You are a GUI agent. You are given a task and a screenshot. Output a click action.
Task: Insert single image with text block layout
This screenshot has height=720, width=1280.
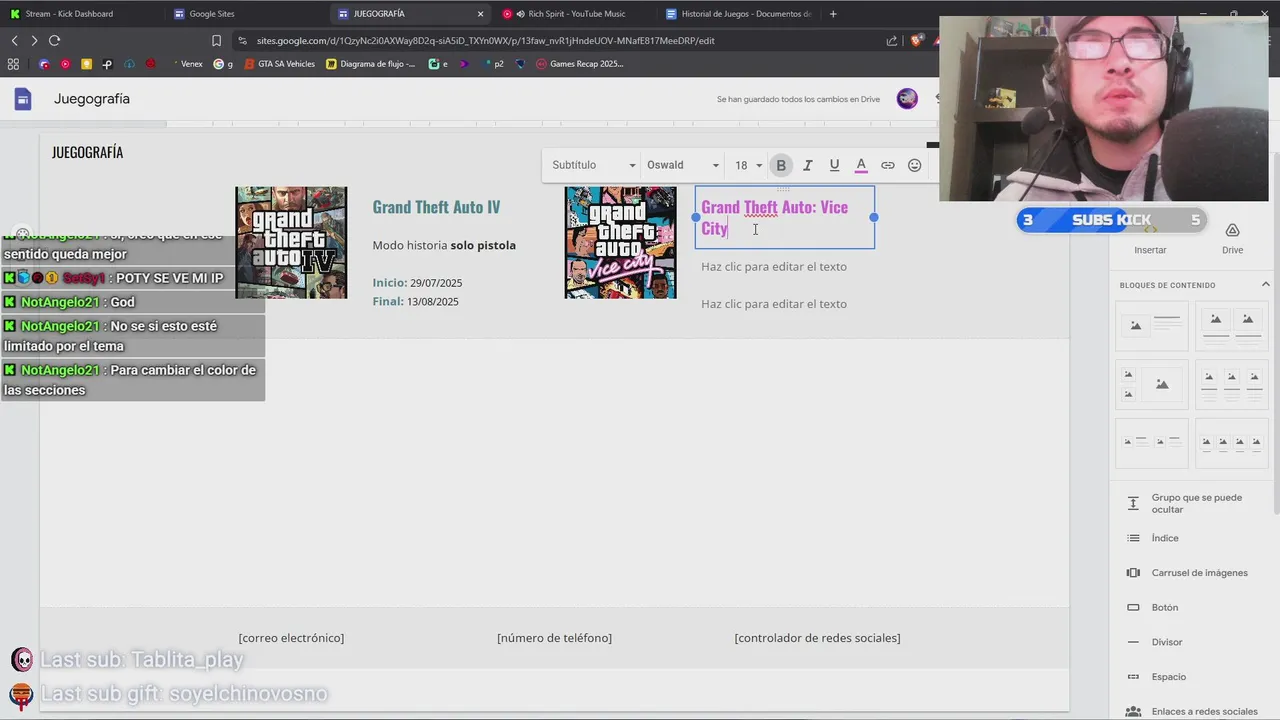[1152, 325]
